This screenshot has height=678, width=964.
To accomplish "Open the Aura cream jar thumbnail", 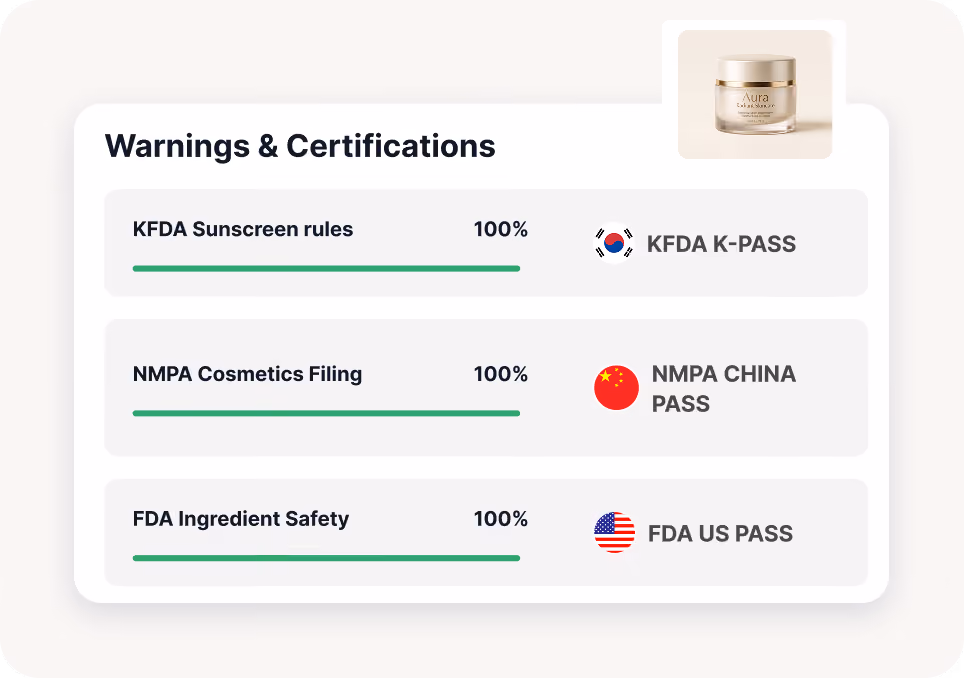I will click(754, 94).
